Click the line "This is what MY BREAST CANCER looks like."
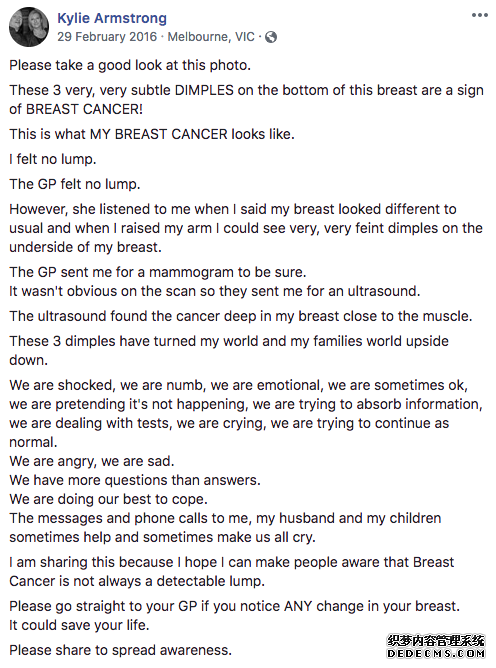This screenshot has width=496, height=668. [x=152, y=134]
